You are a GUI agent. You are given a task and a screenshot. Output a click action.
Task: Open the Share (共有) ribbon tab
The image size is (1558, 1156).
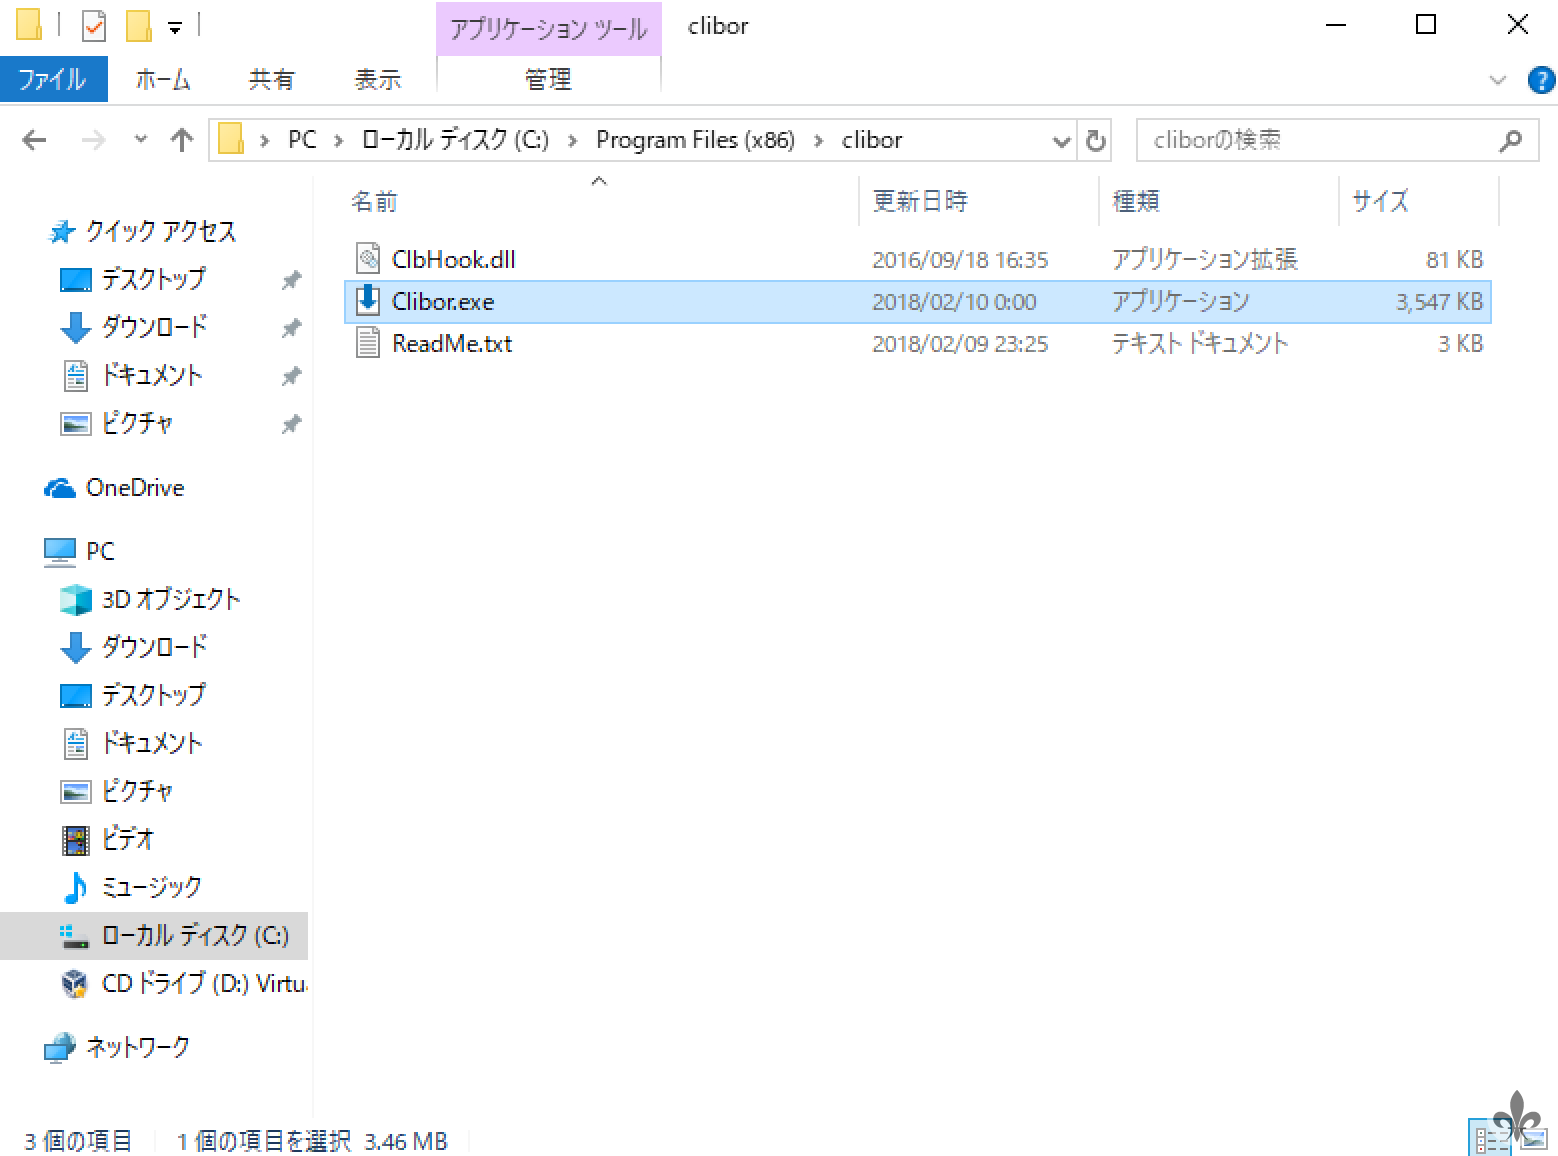272,79
